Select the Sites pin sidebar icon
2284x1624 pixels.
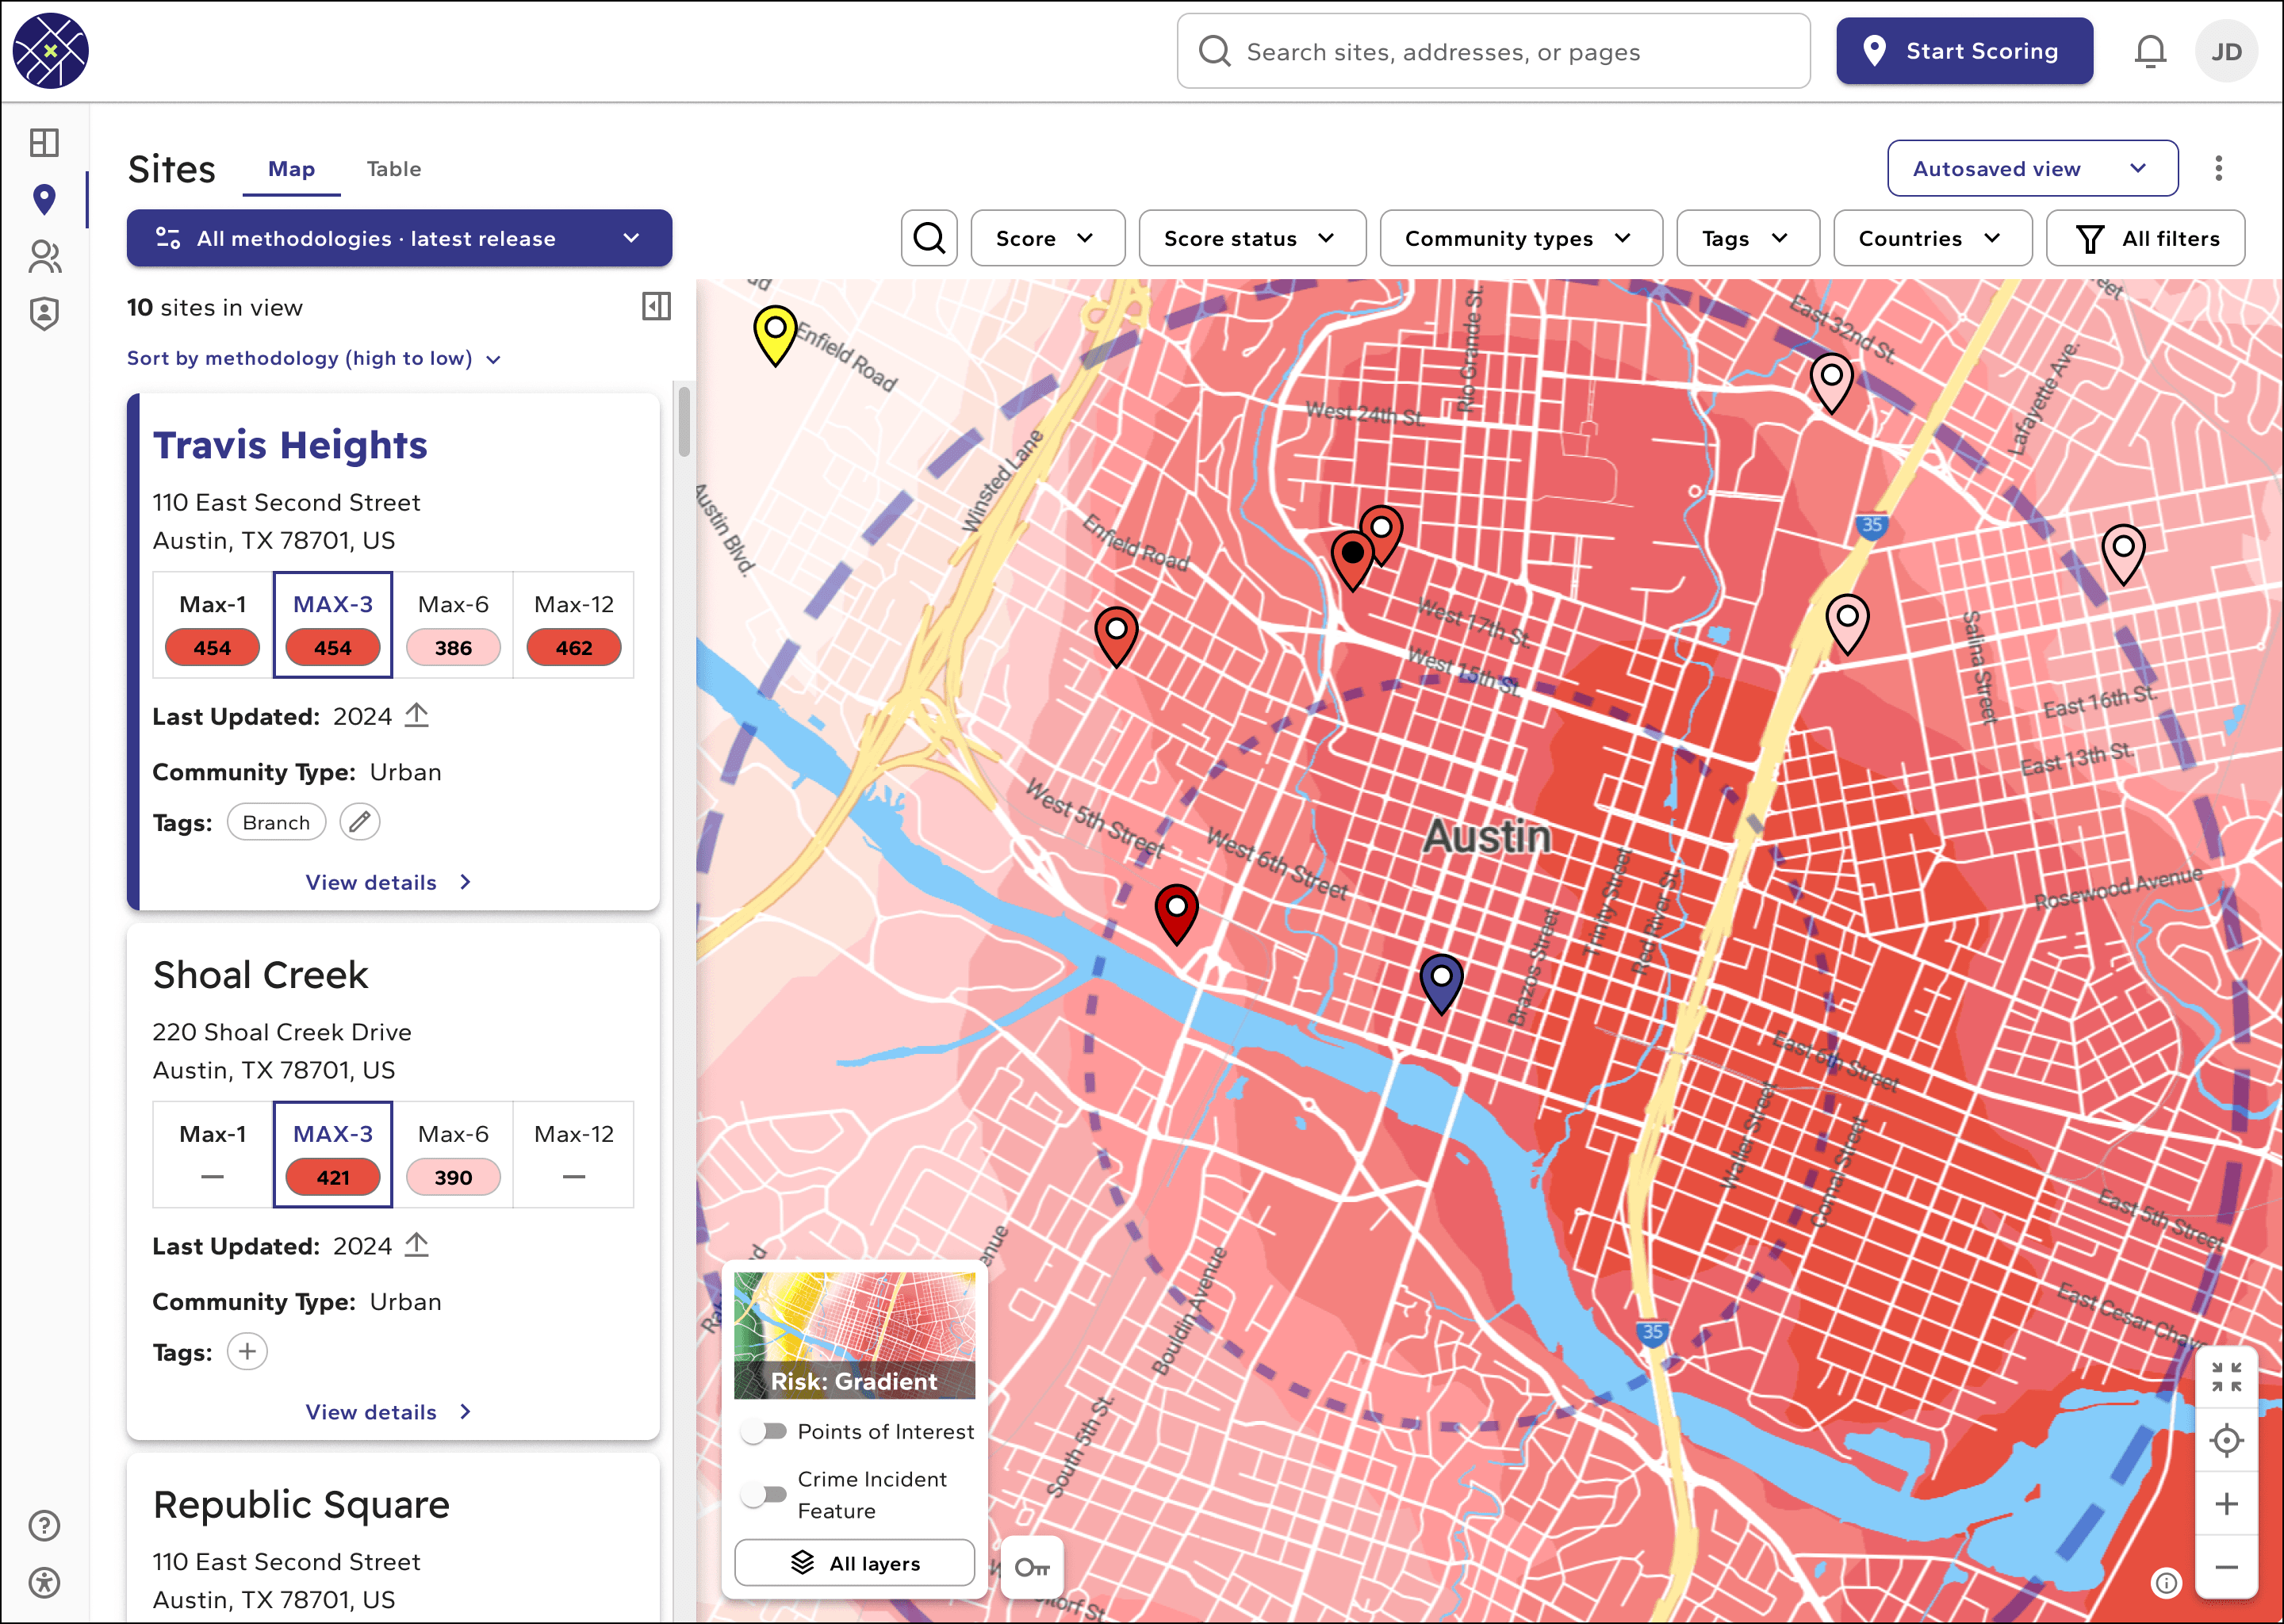click(x=44, y=199)
